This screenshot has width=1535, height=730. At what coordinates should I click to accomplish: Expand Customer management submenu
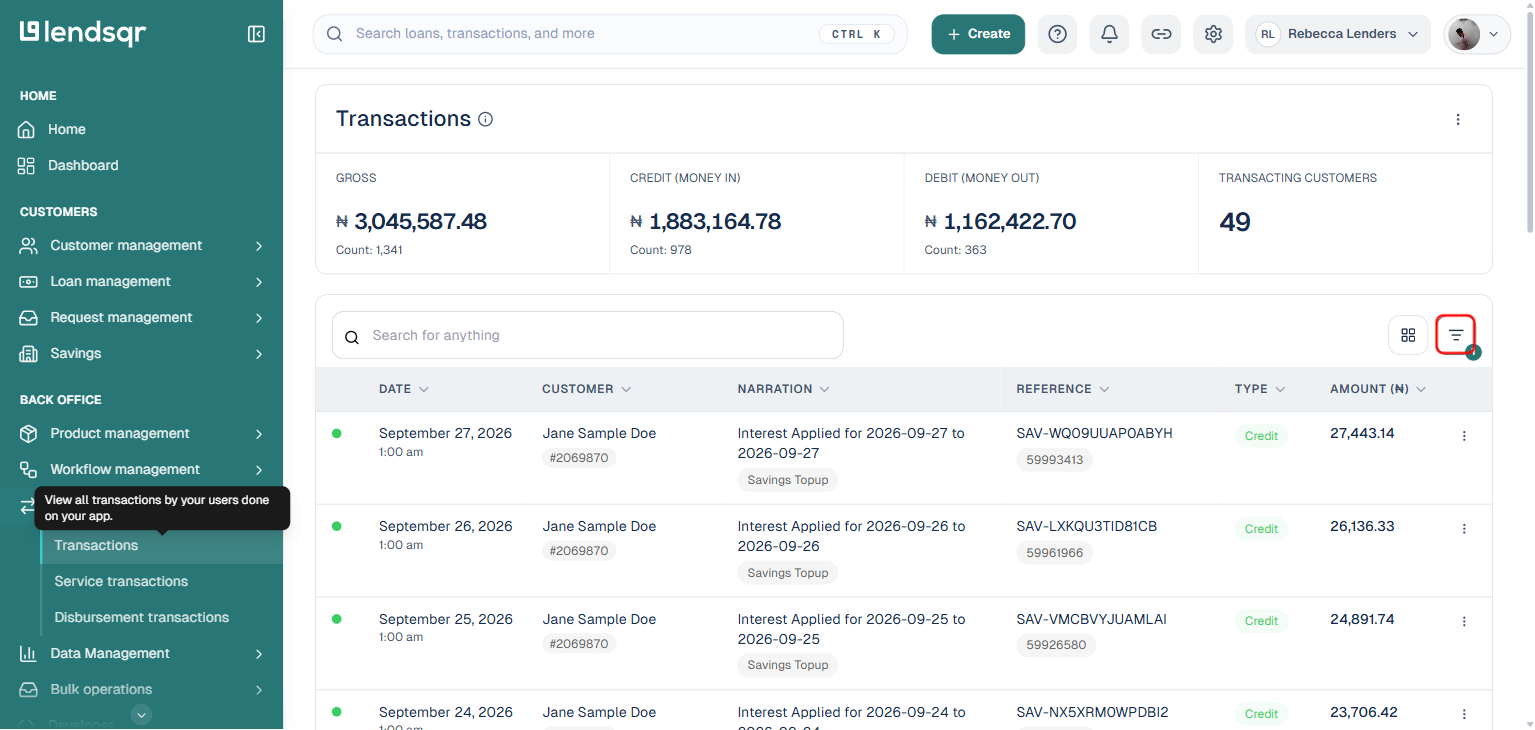(x=259, y=246)
